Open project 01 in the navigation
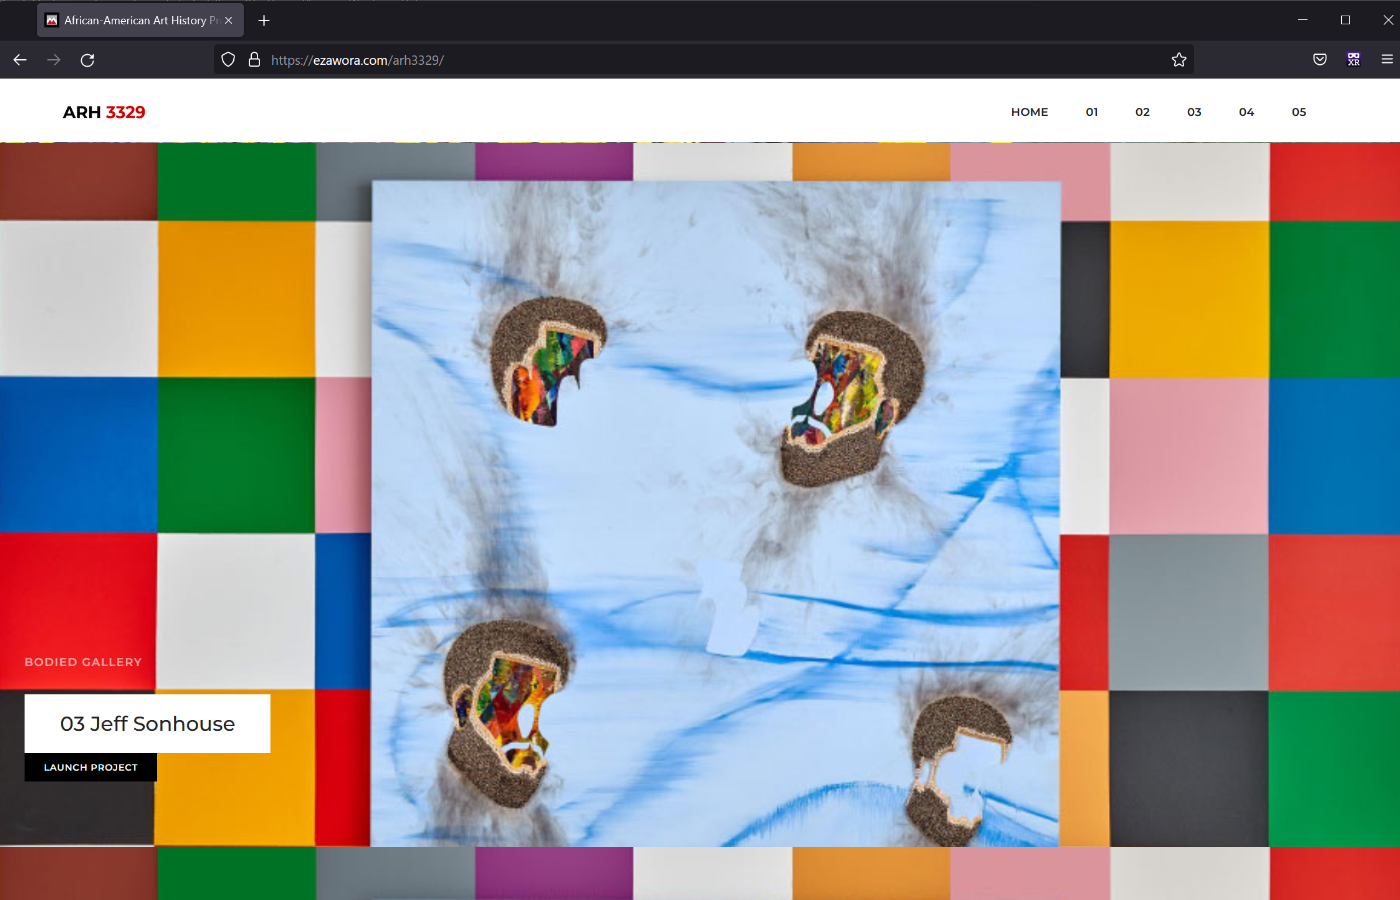This screenshot has height=900, width=1400. (x=1092, y=112)
